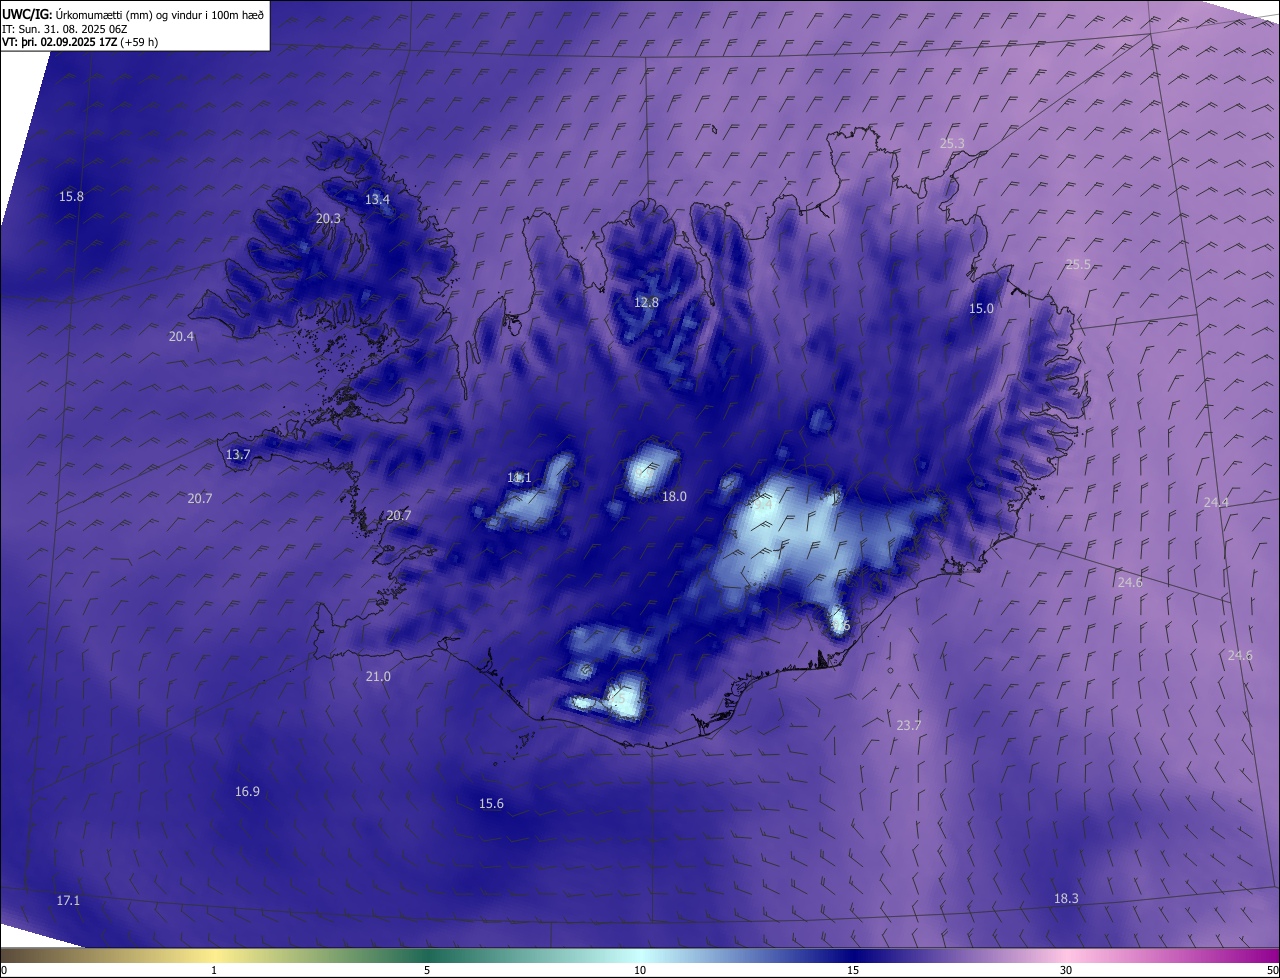Click the 0 tick on the color scale
1280x978 pixels.
[4, 971]
